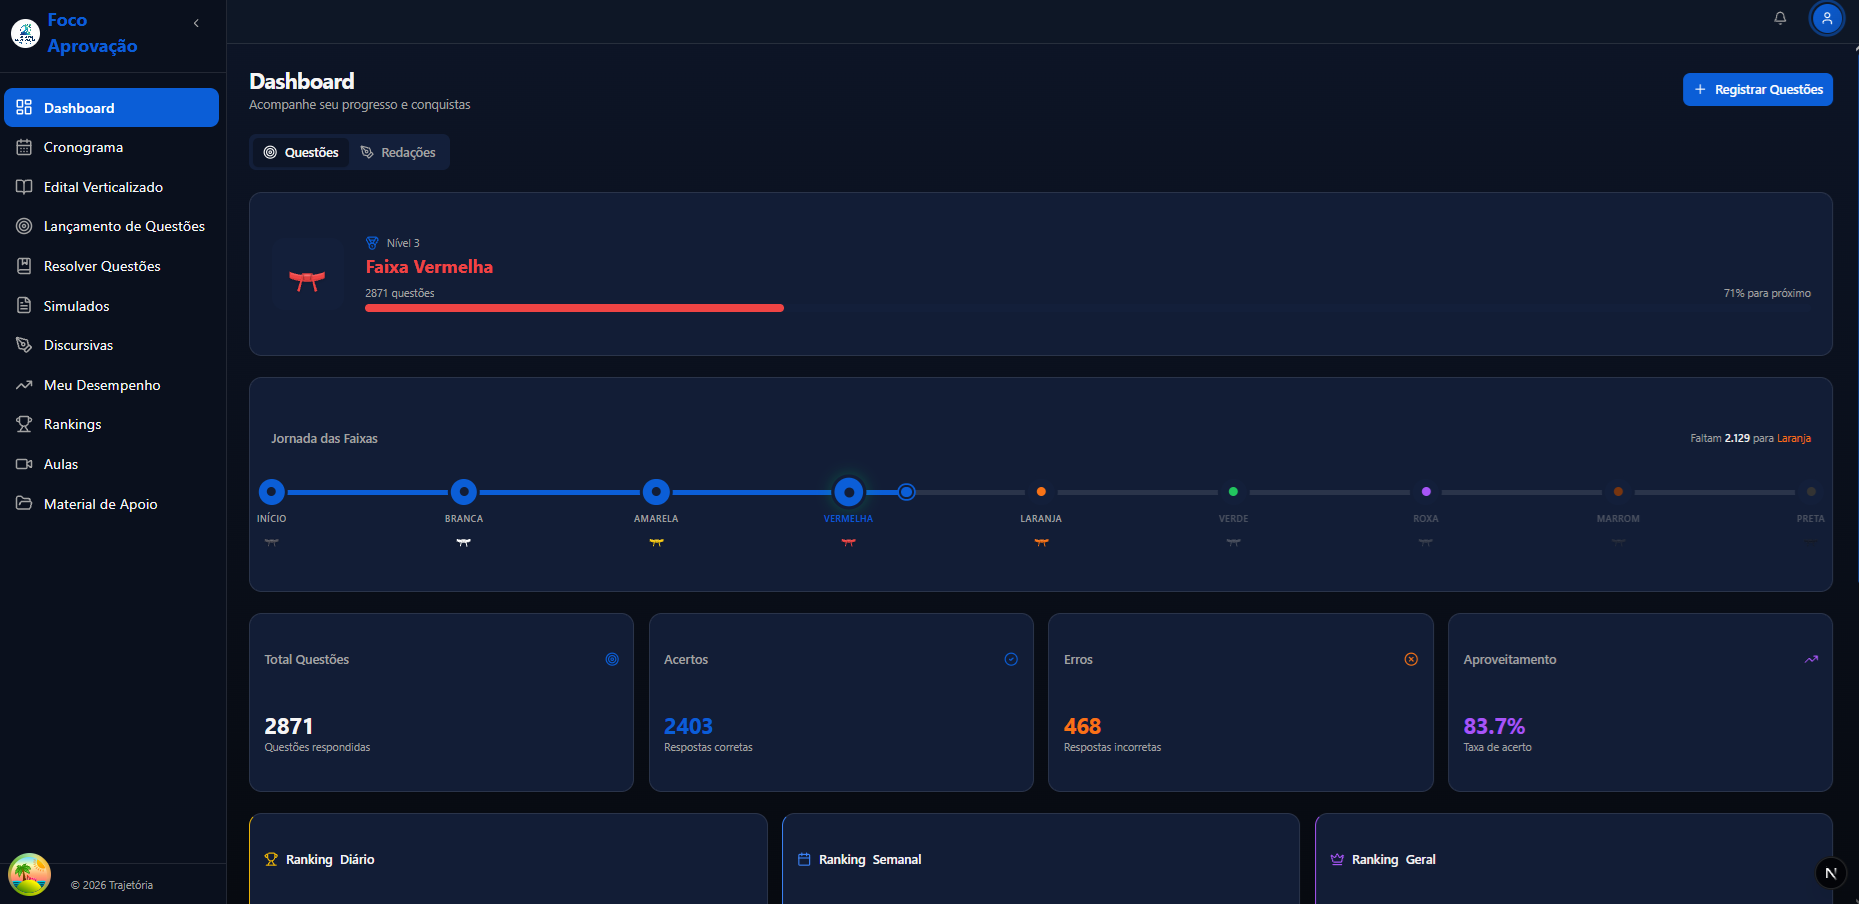
Task: Click the Meu Desempenho trend icon
Action: pos(24,385)
